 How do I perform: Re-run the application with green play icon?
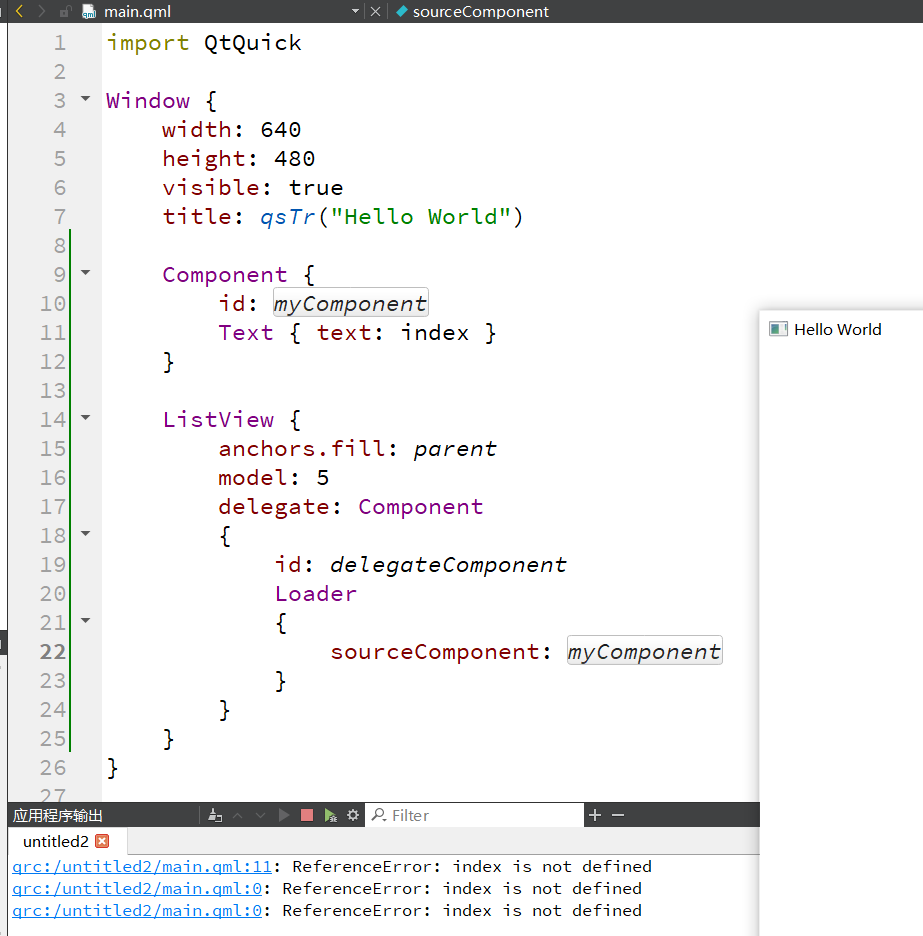pos(284,815)
